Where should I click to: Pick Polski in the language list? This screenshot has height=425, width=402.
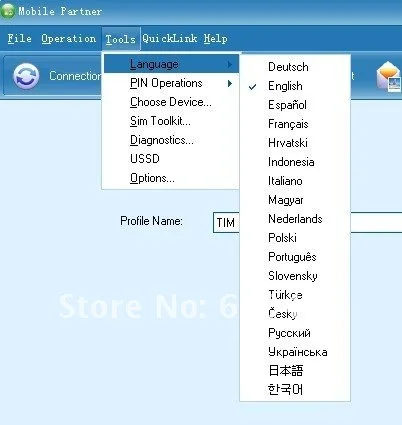click(295, 238)
